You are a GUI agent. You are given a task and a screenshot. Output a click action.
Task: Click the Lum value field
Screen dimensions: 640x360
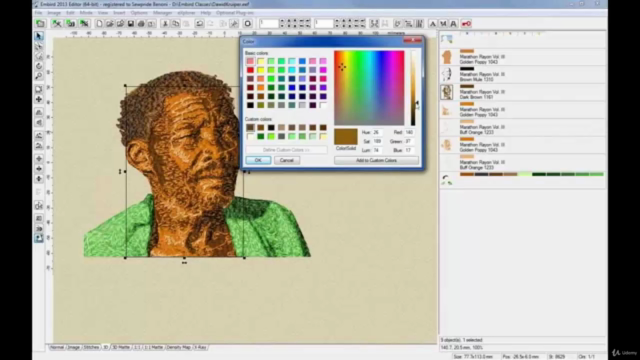377,150
